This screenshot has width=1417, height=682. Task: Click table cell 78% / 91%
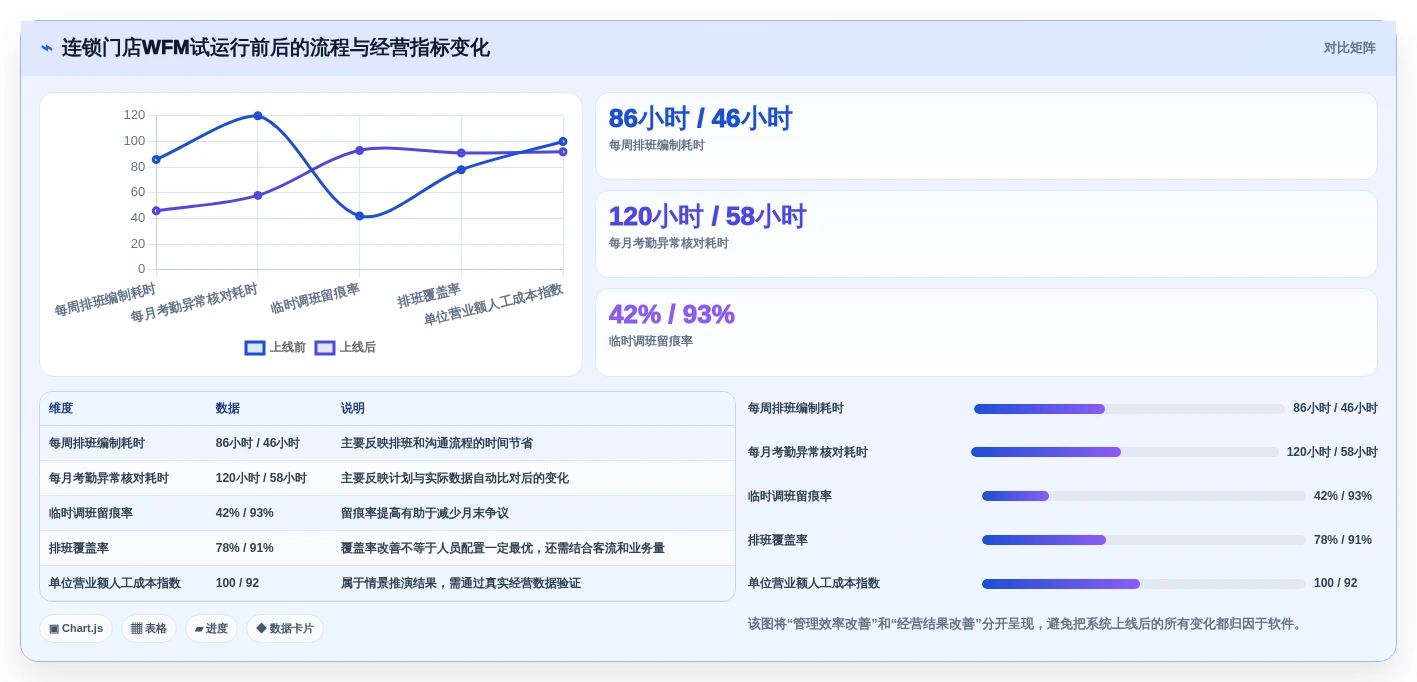click(x=245, y=548)
